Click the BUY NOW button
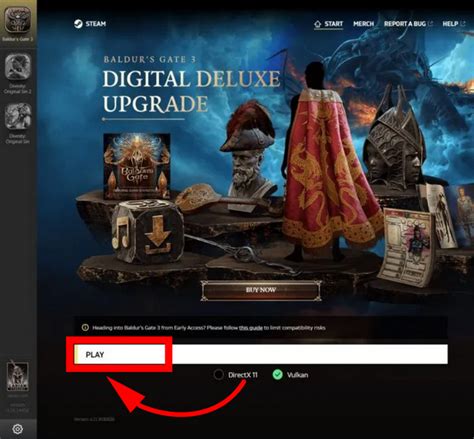 pos(261,290)
